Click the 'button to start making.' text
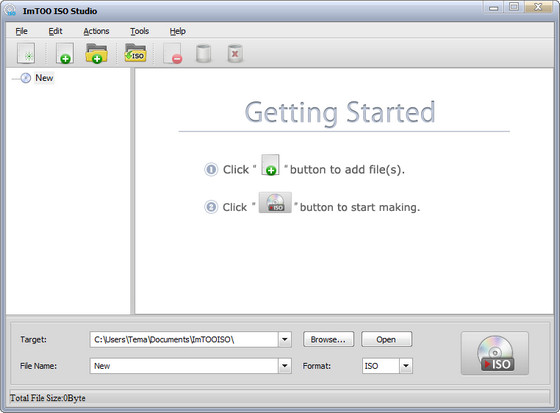Screen dimensions: 560x413 coord(360,207)
